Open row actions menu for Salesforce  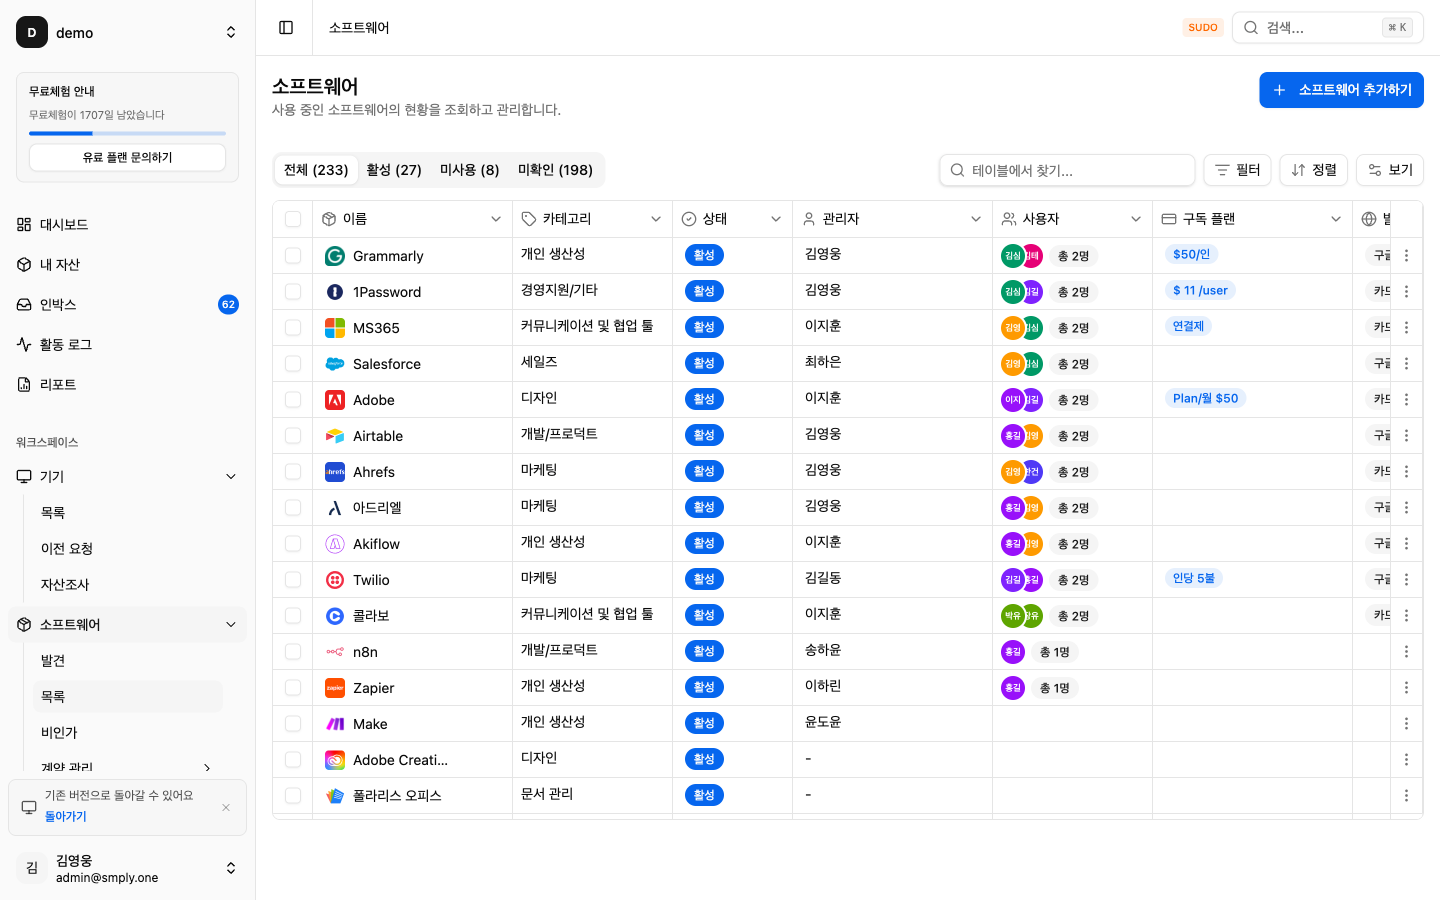click(1406, 364)
